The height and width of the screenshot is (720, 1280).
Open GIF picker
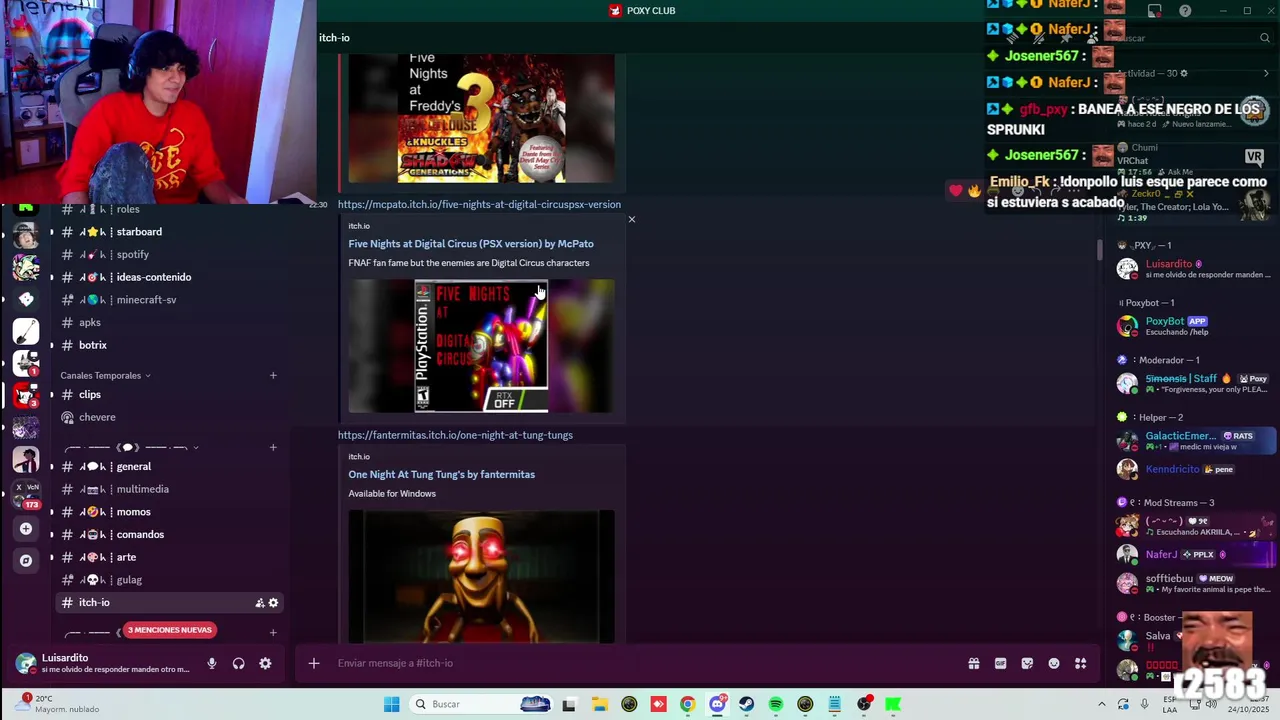1000,663
